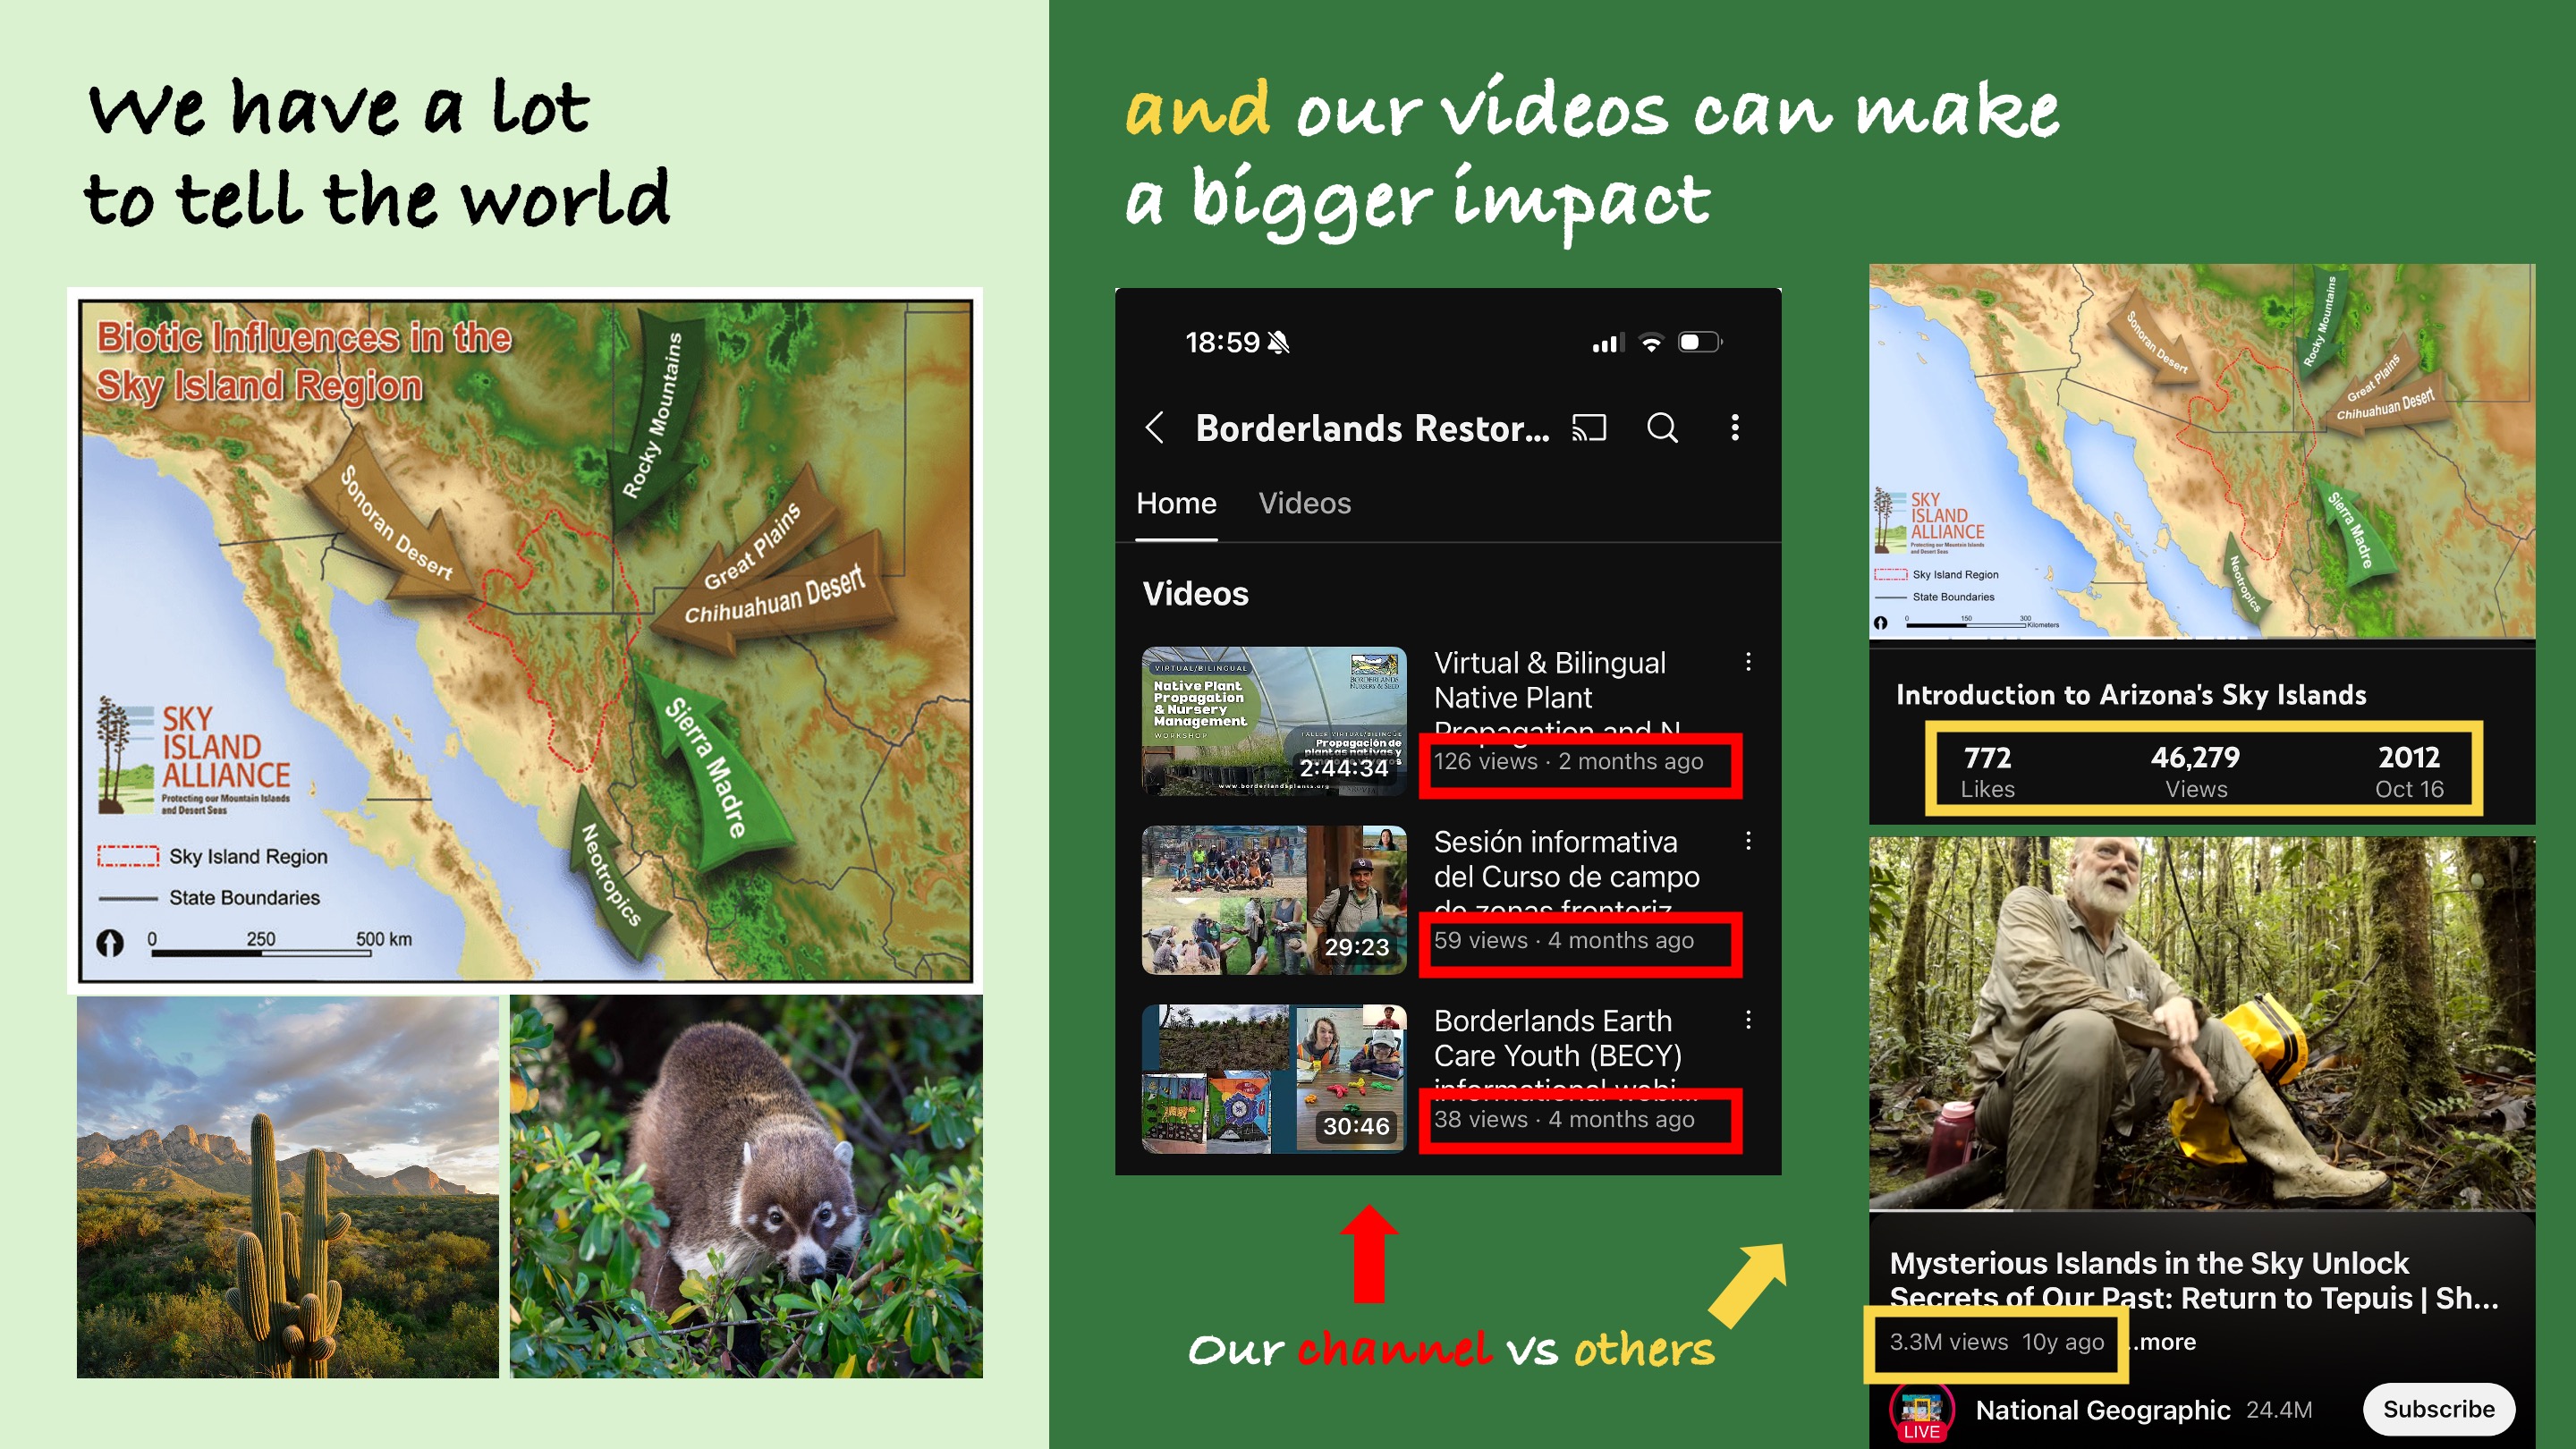
Task: Select the Home tab
Action: pos(1176,503)
